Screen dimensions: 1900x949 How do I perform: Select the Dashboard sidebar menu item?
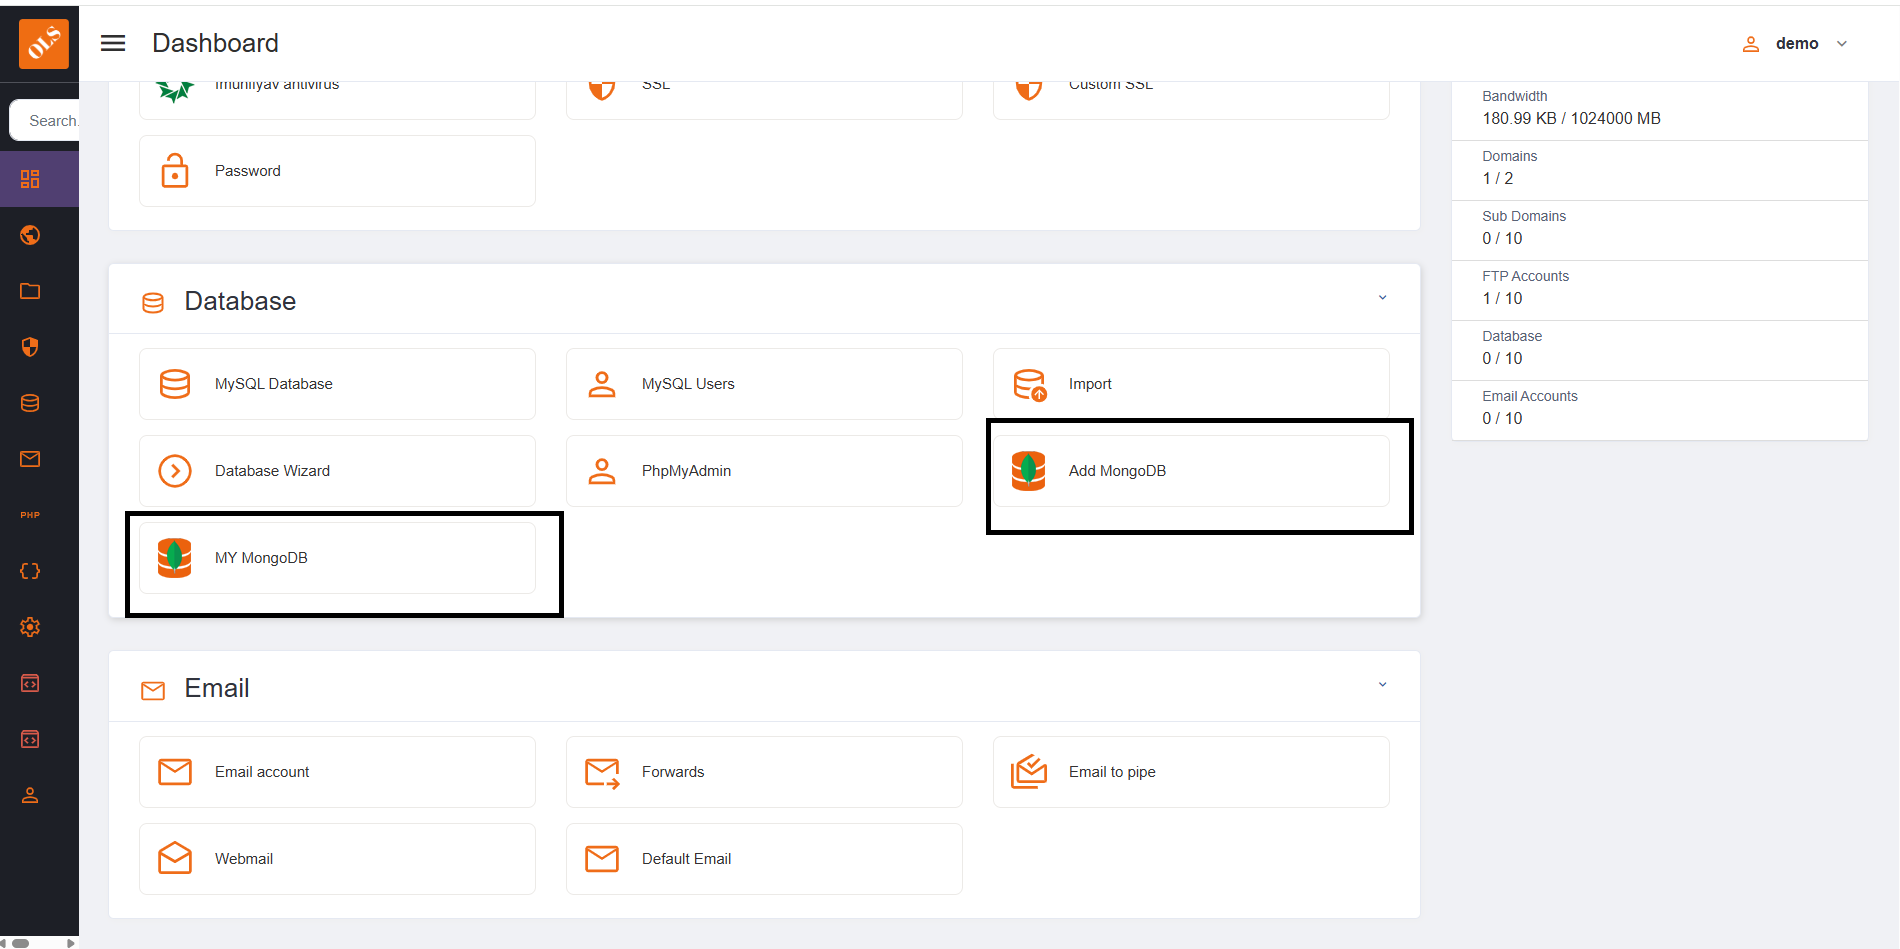[30, 179]
